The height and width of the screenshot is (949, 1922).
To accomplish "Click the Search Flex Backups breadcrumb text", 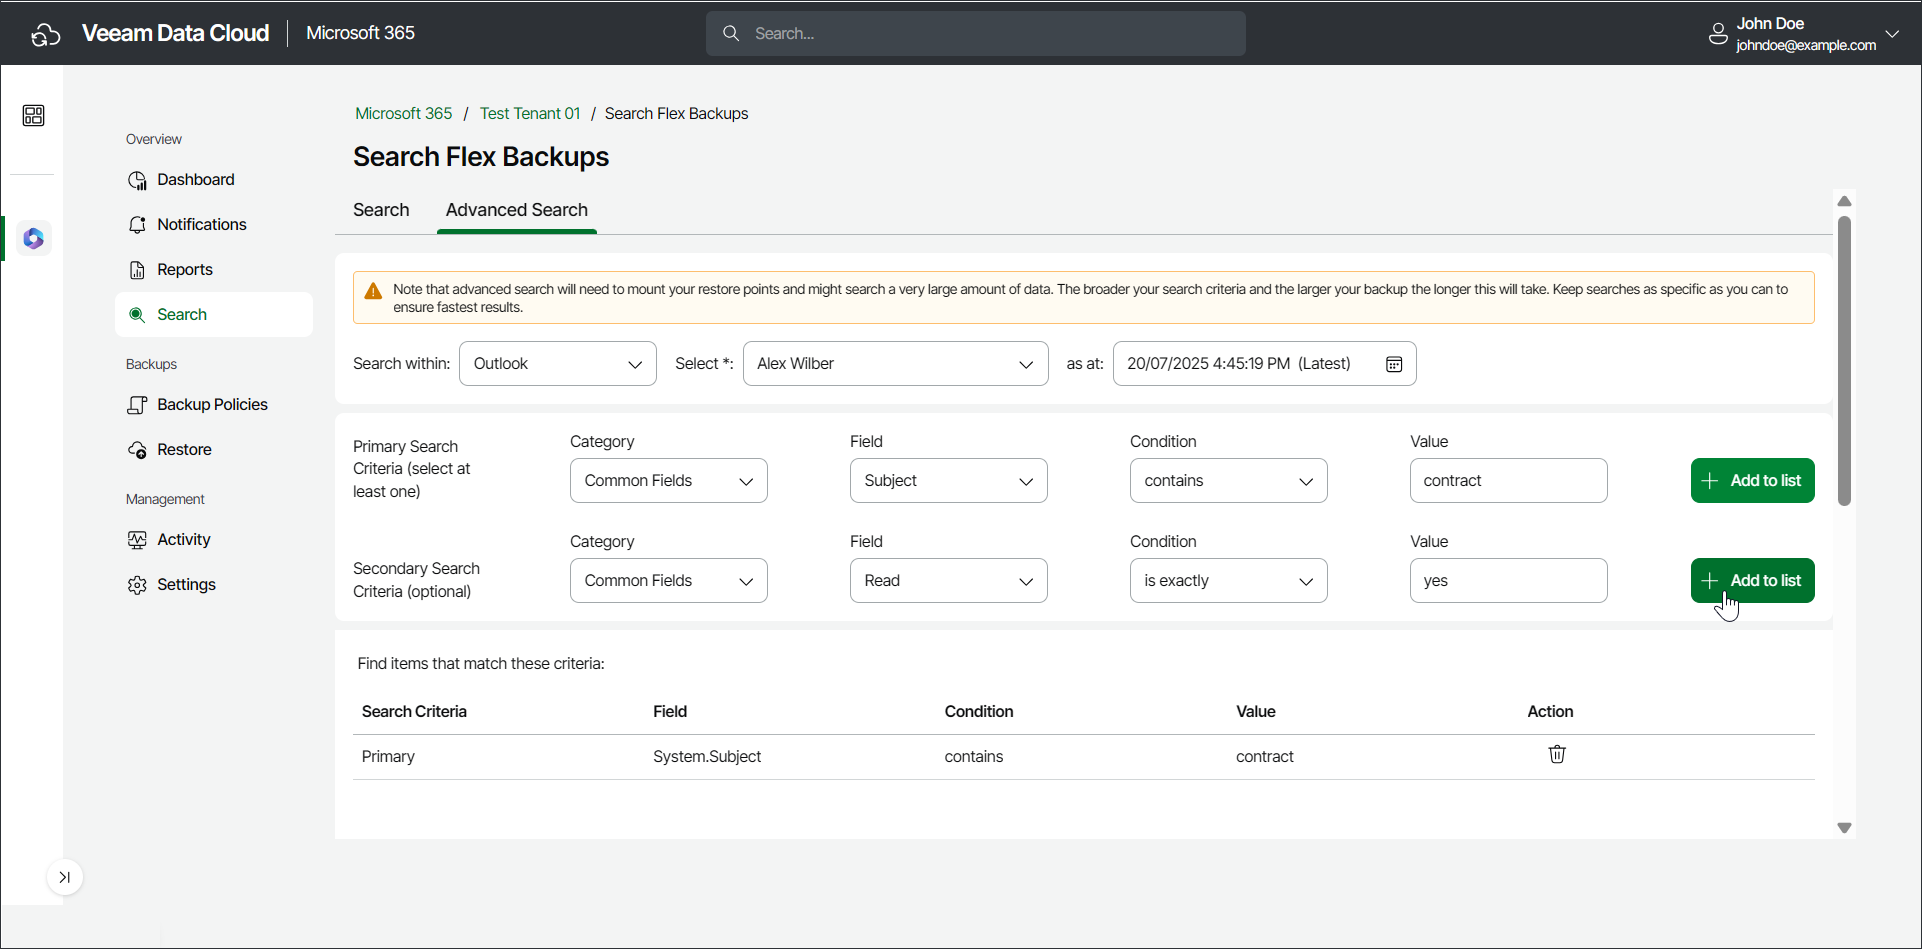I will coord(677,114).
